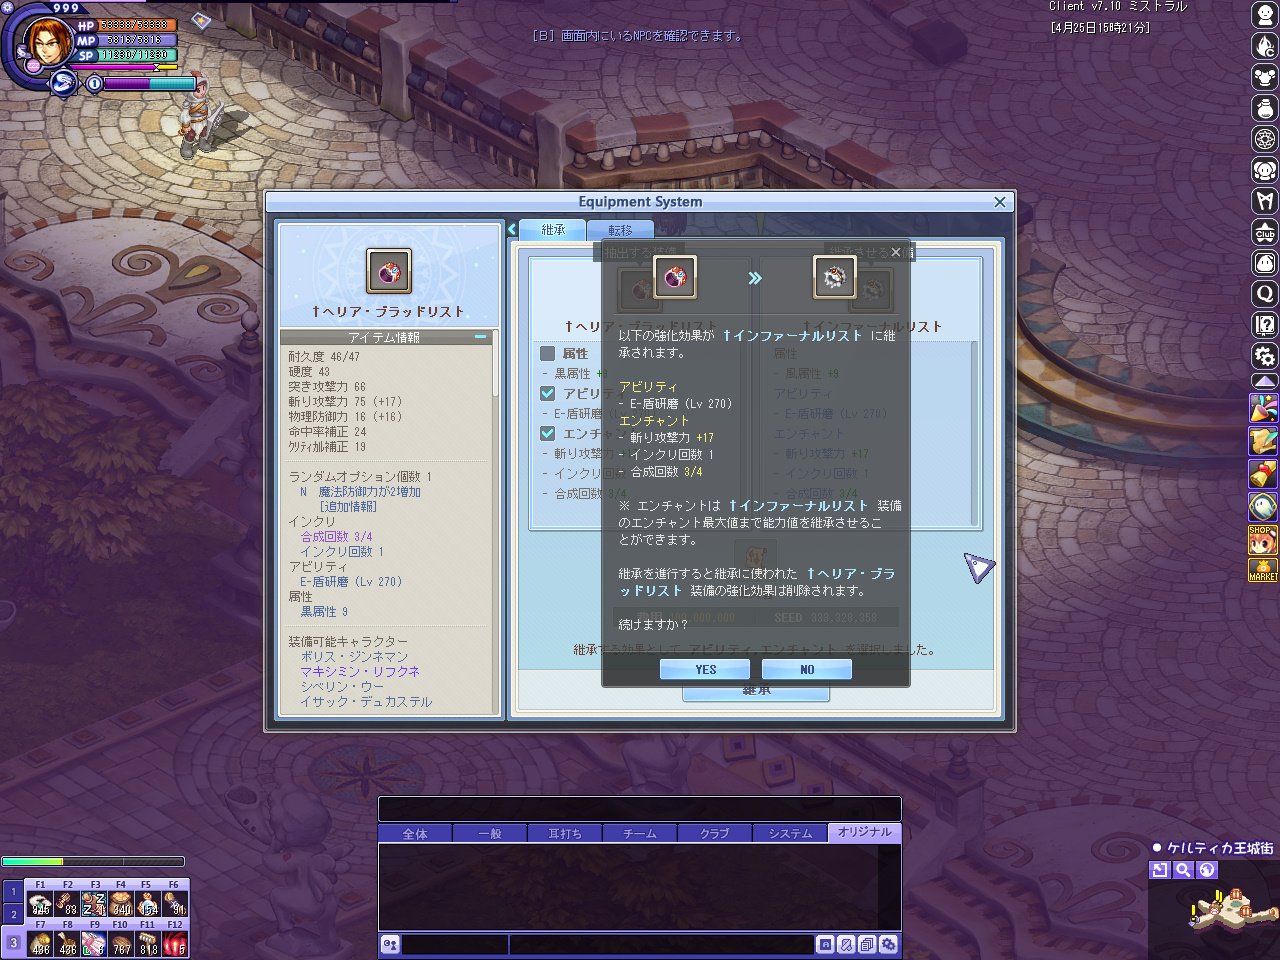The height and width of the screenshot is (960, 1280).
Task: Switch to quickslot page 1
Action: 13,891
